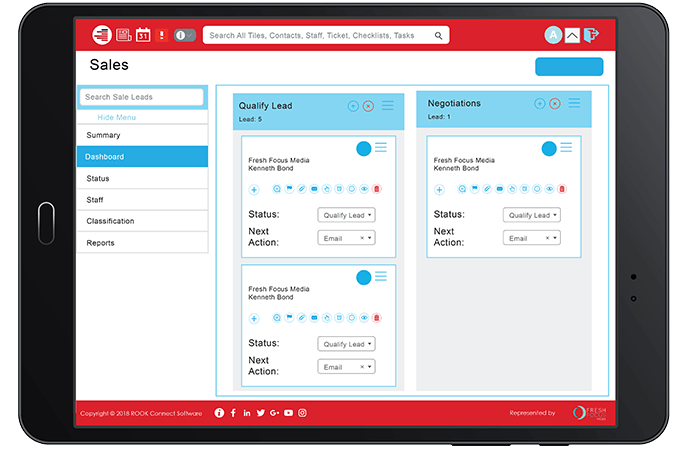Click the Hide Menu link
The image size is (690, 450).
(x=118, y=117)
